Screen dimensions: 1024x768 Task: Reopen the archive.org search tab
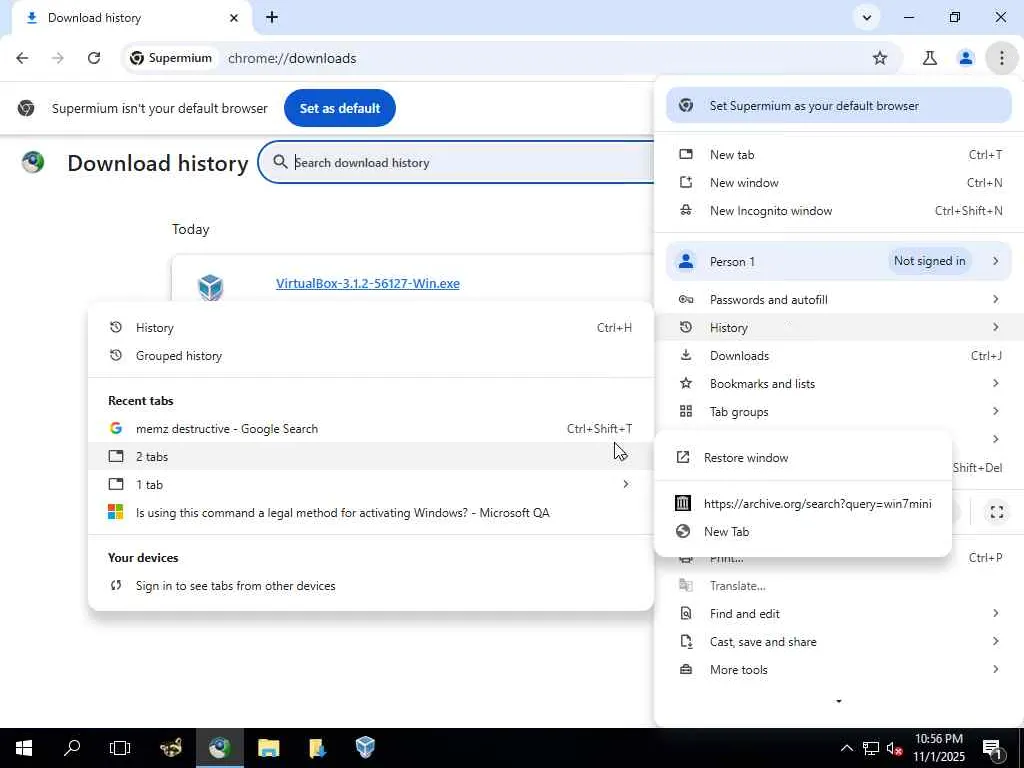803,504
